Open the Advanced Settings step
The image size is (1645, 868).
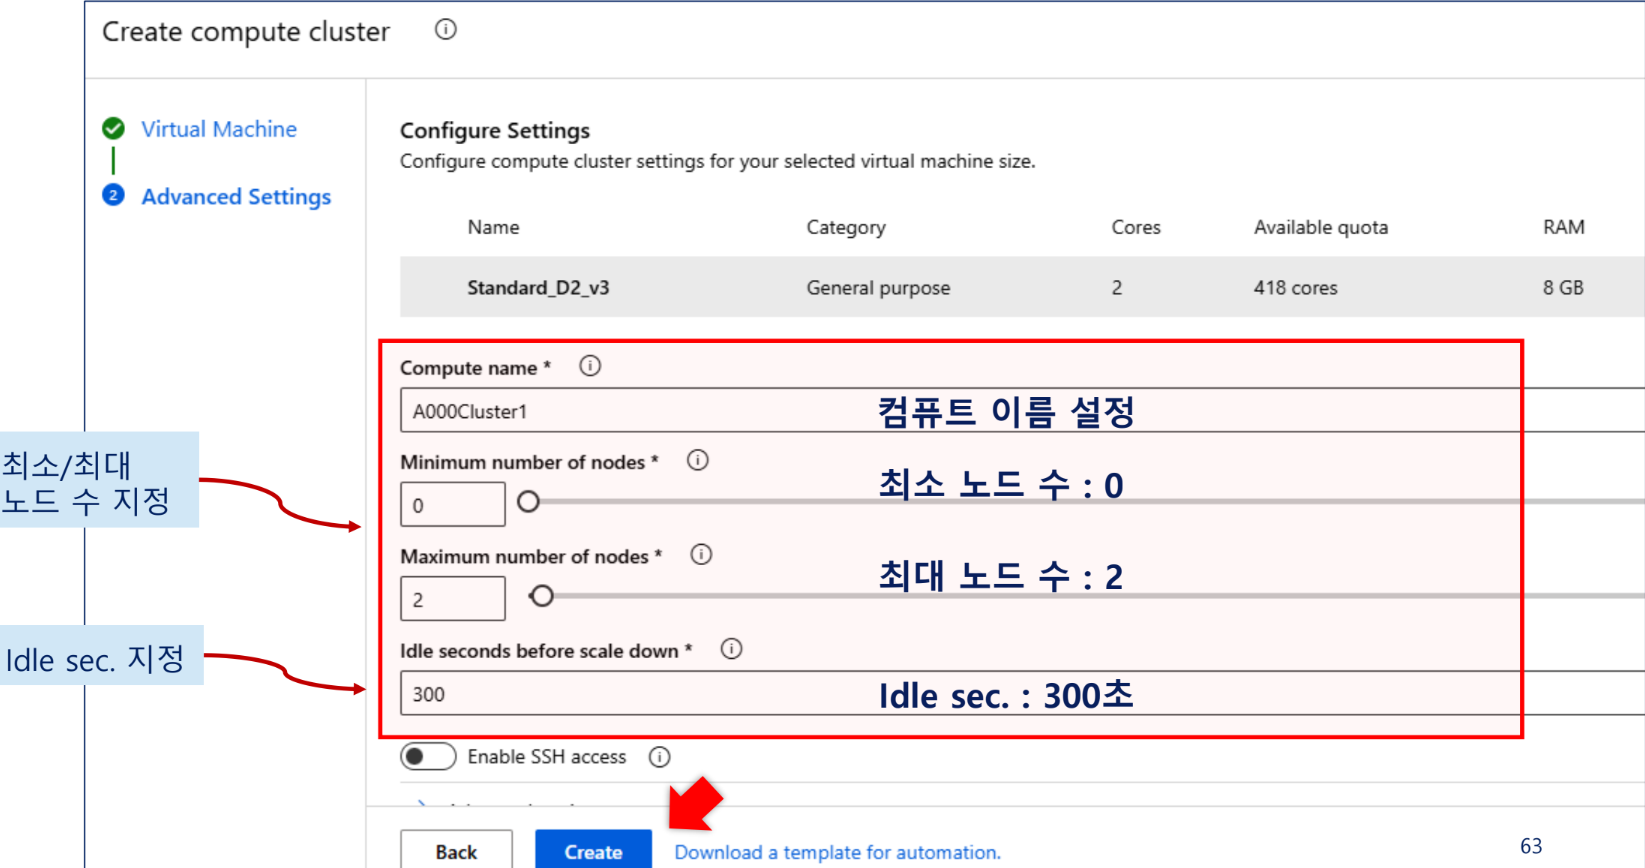pos(236,197)
